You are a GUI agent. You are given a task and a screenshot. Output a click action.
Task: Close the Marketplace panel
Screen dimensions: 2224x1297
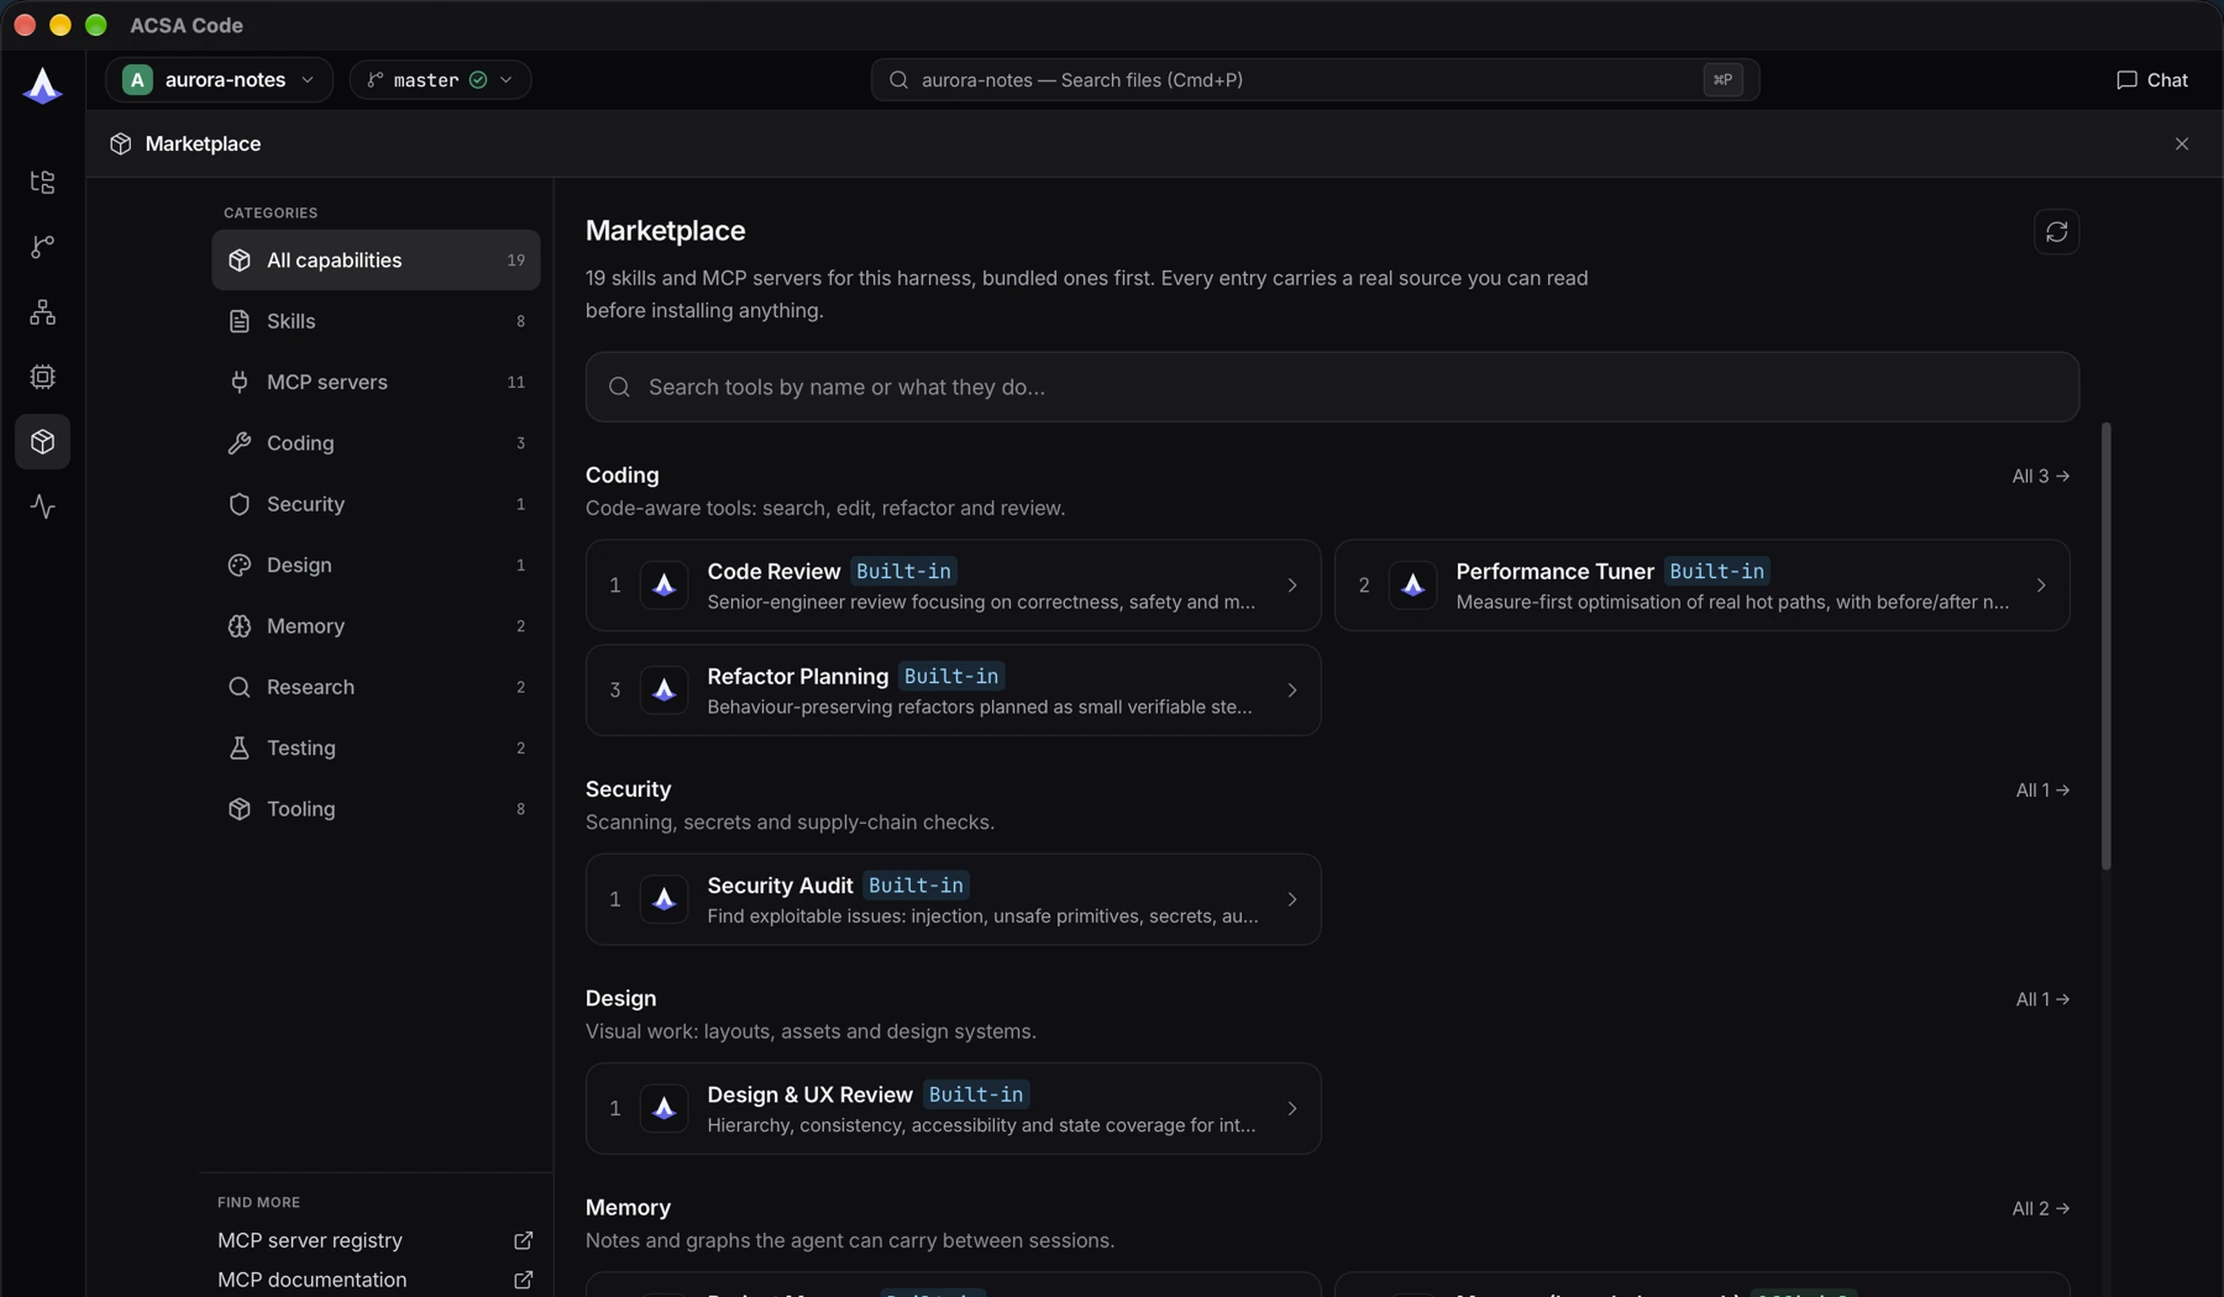coord(2181,144)
